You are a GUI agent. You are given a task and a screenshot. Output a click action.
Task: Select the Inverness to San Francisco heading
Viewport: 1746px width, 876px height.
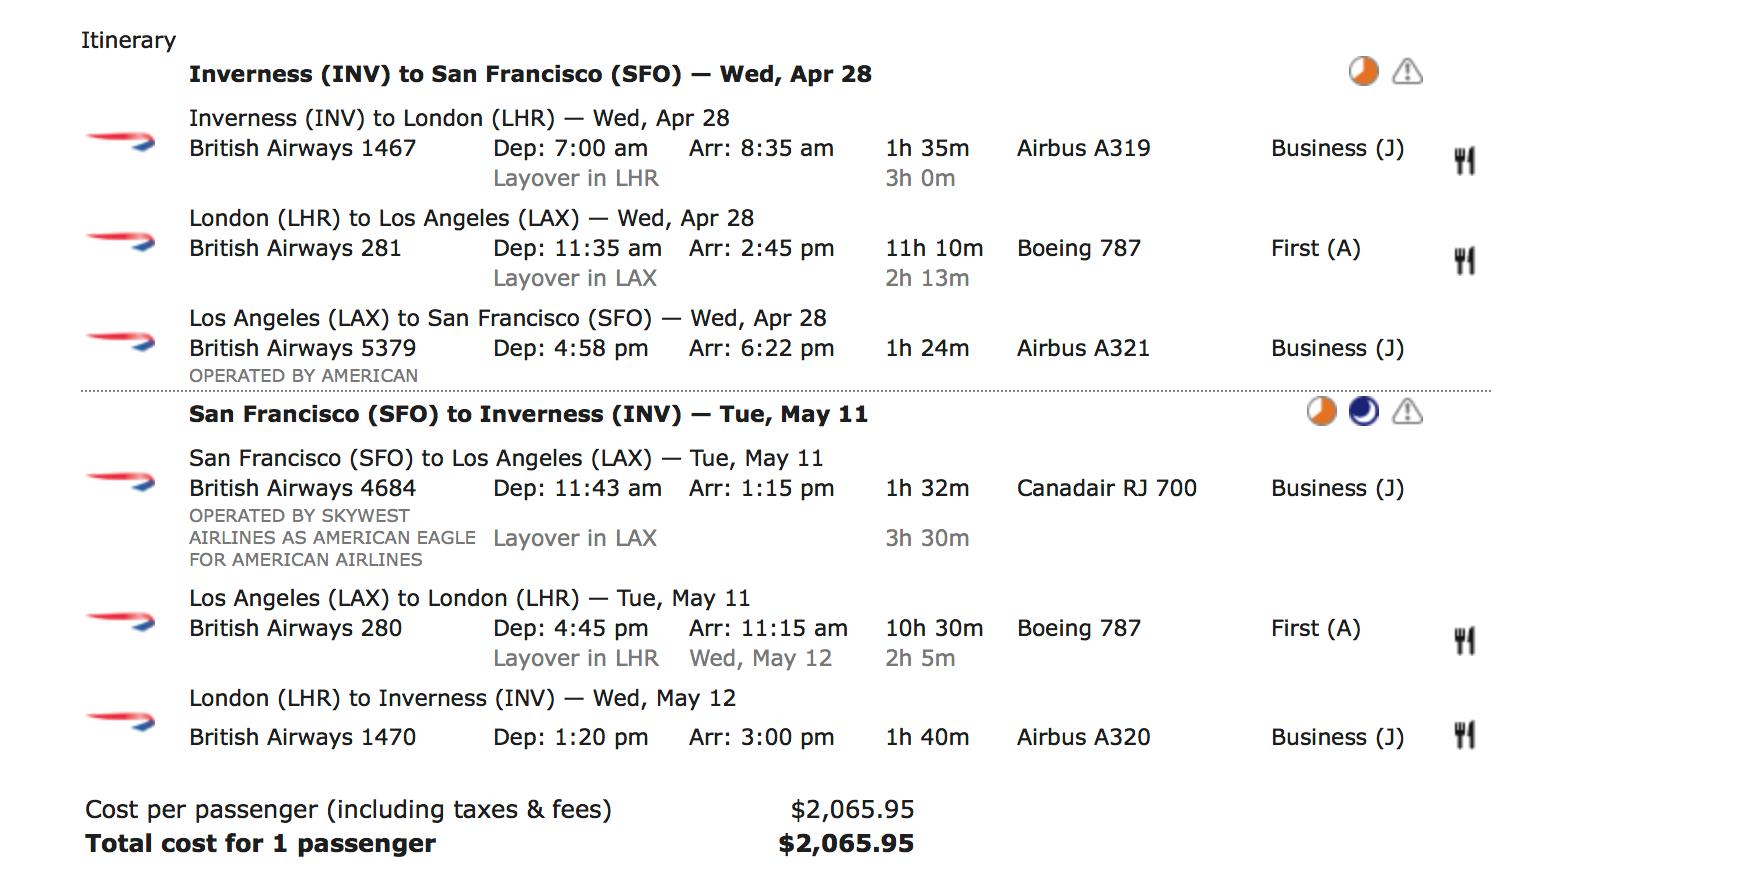tap(530, 74)
